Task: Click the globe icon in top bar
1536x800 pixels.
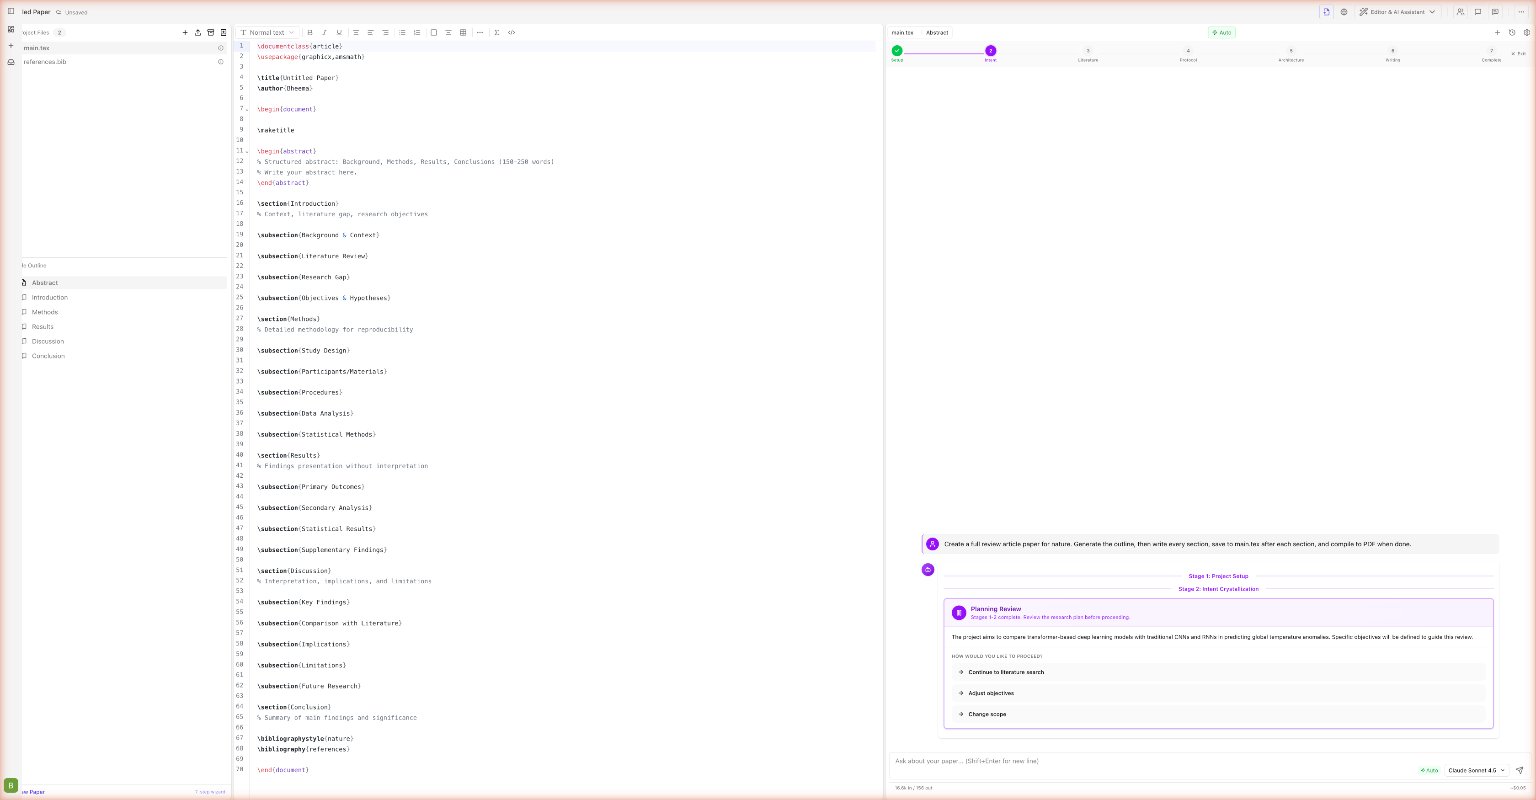Action: [x=1344, y=12]
